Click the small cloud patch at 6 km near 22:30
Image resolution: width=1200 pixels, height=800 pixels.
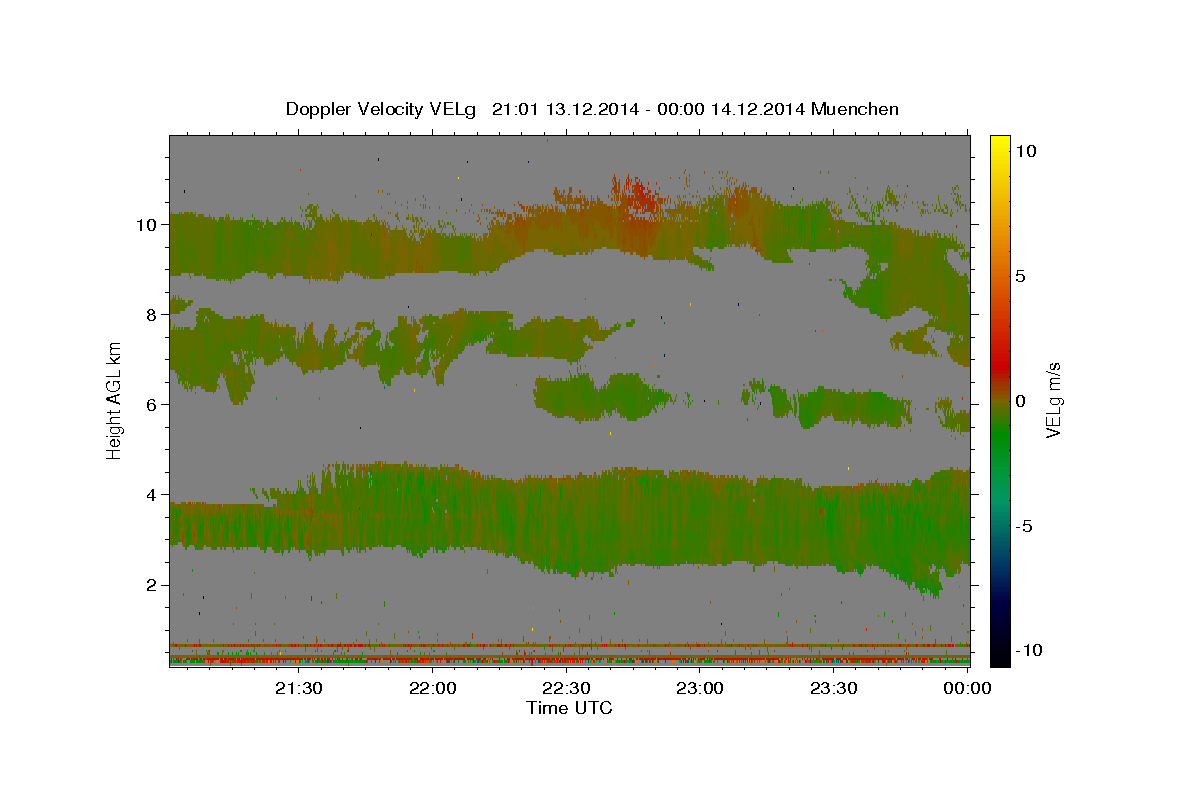coord(600,398)
